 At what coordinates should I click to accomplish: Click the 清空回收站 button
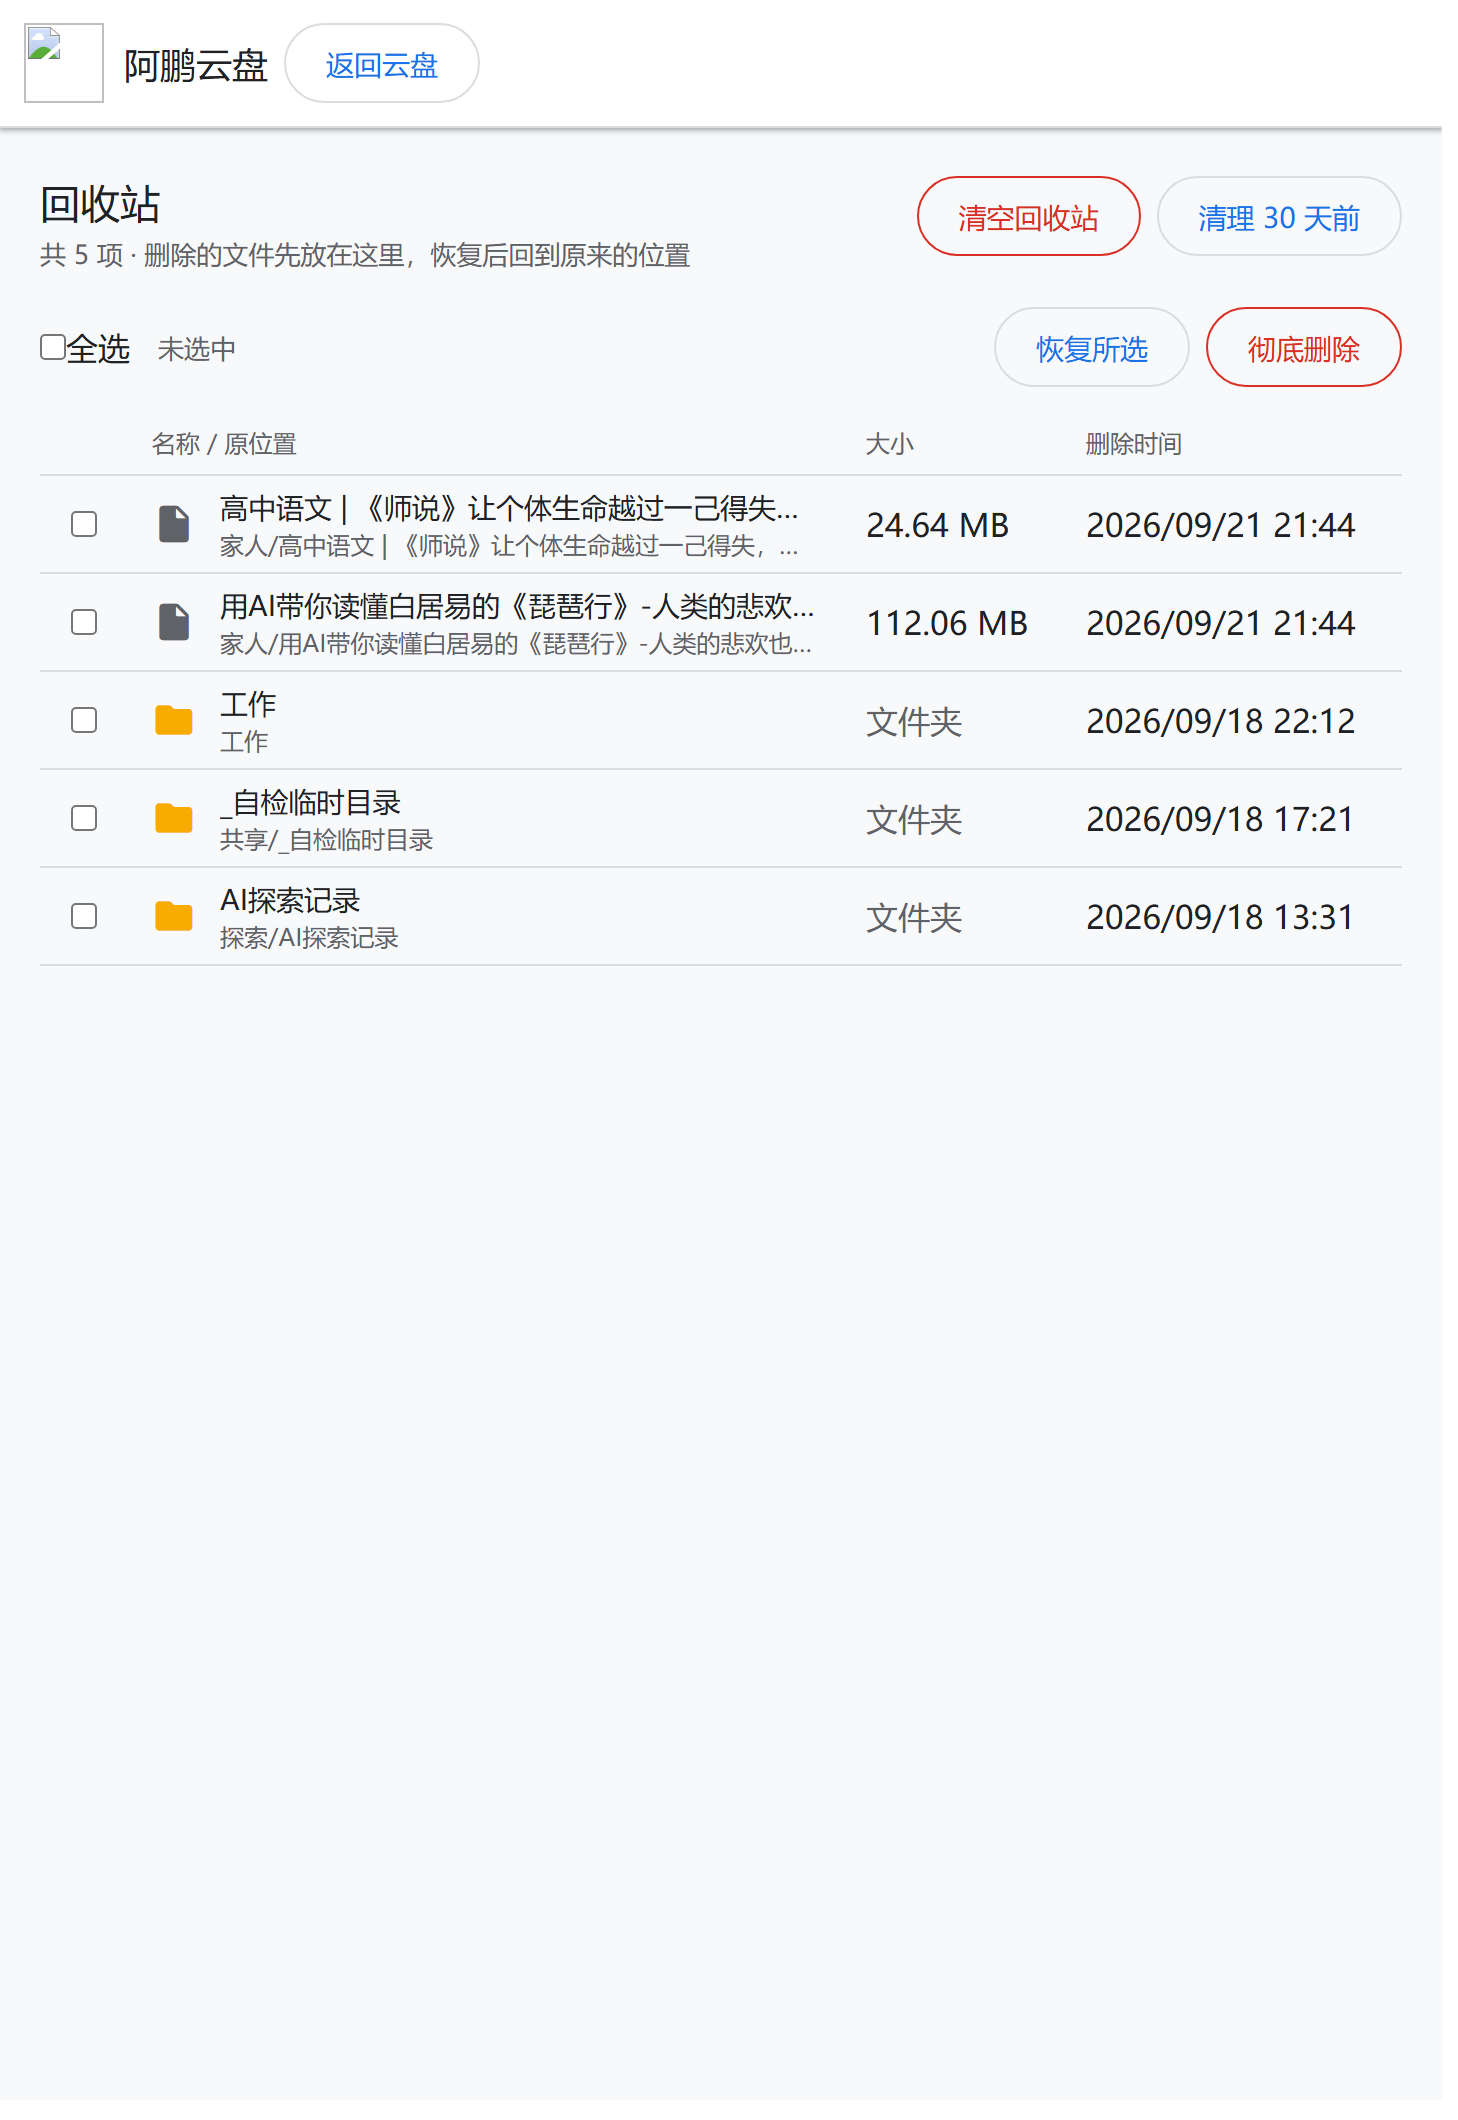[x=1028, y=216]
